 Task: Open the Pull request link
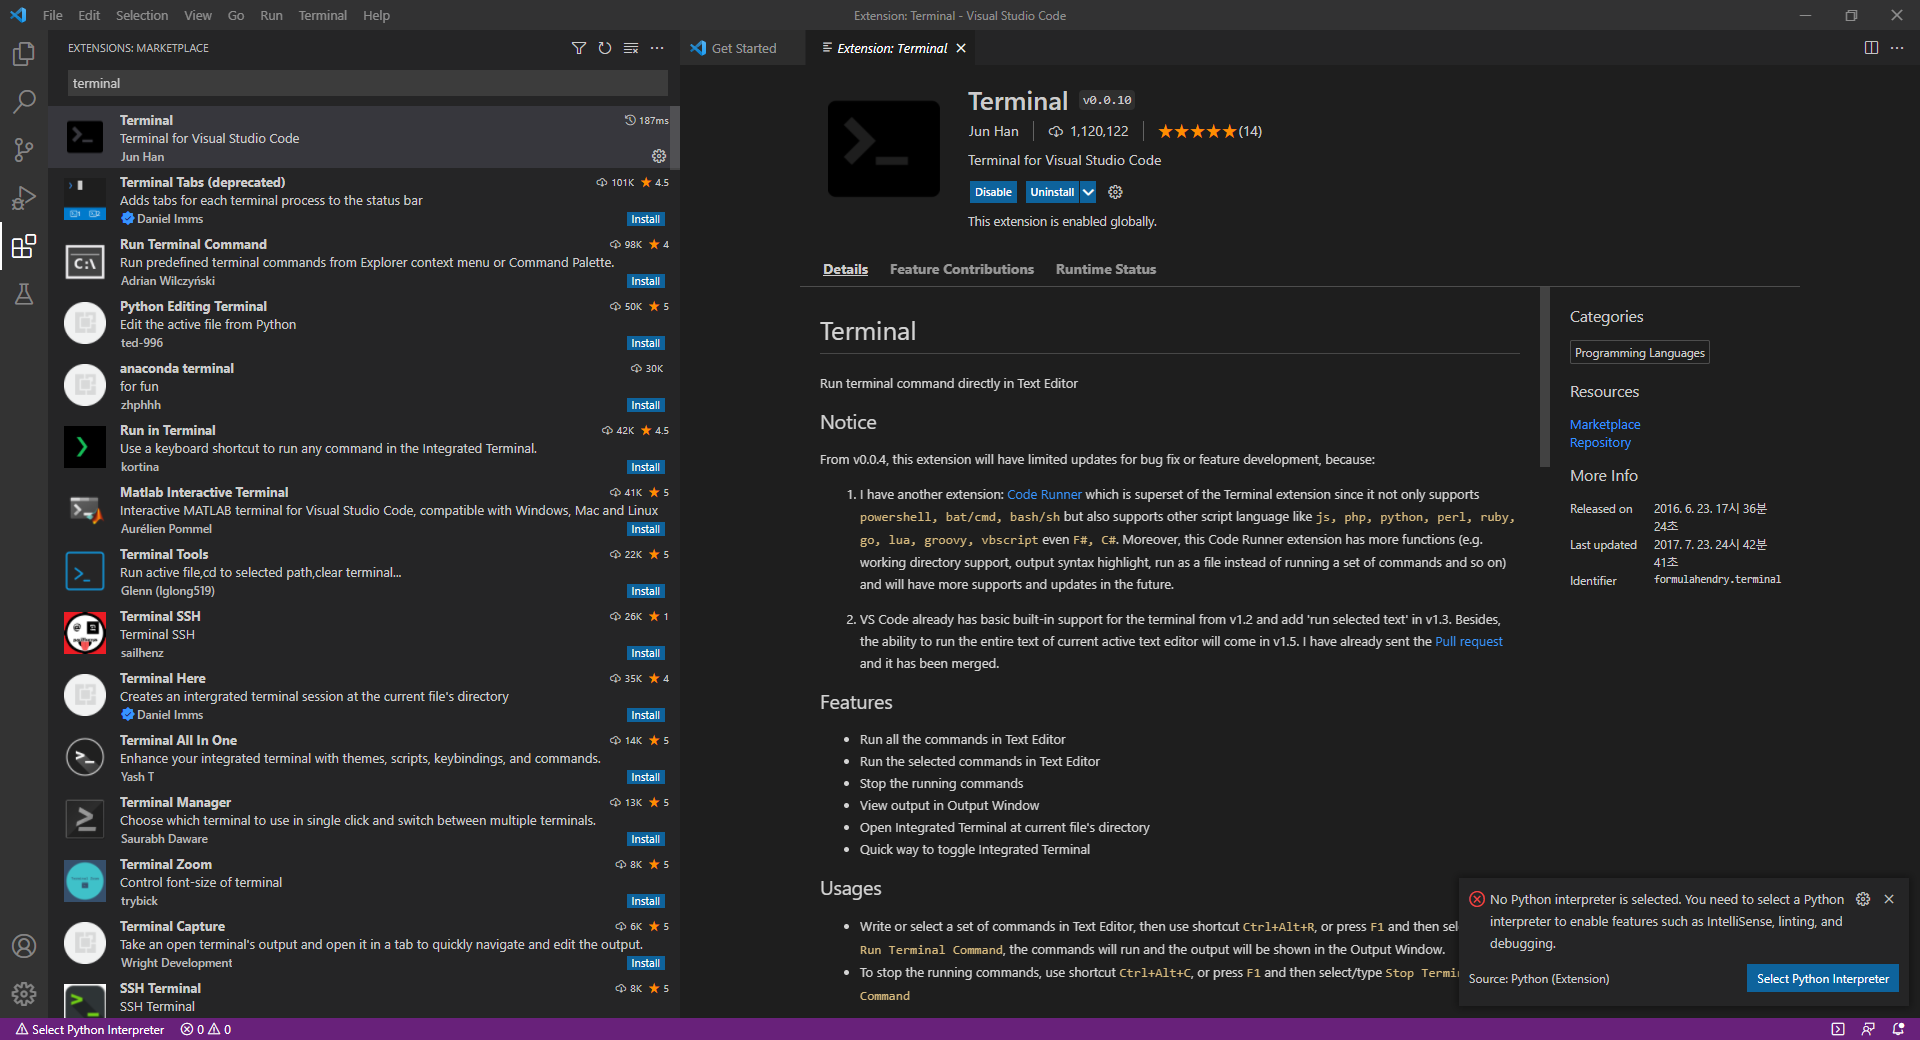coord(1468,641)
